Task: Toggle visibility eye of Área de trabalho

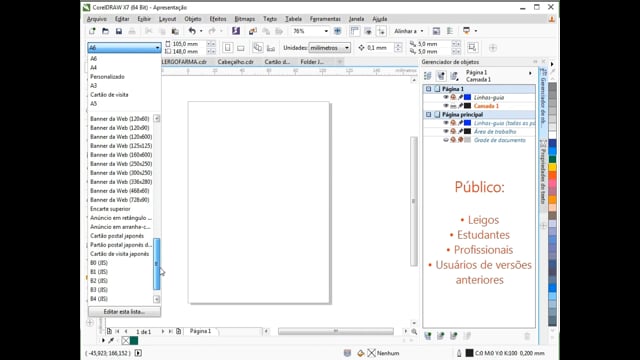Action: 446,131
